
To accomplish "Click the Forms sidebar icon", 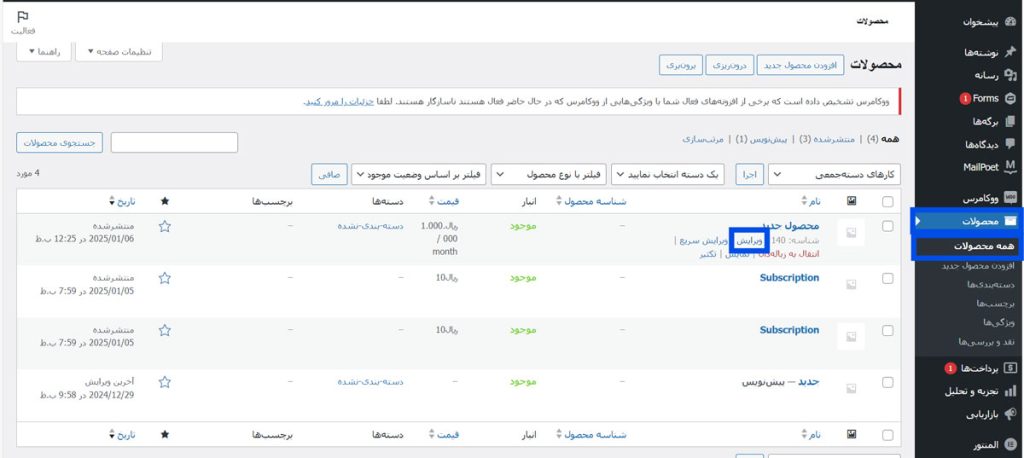I will [1010, 99].
